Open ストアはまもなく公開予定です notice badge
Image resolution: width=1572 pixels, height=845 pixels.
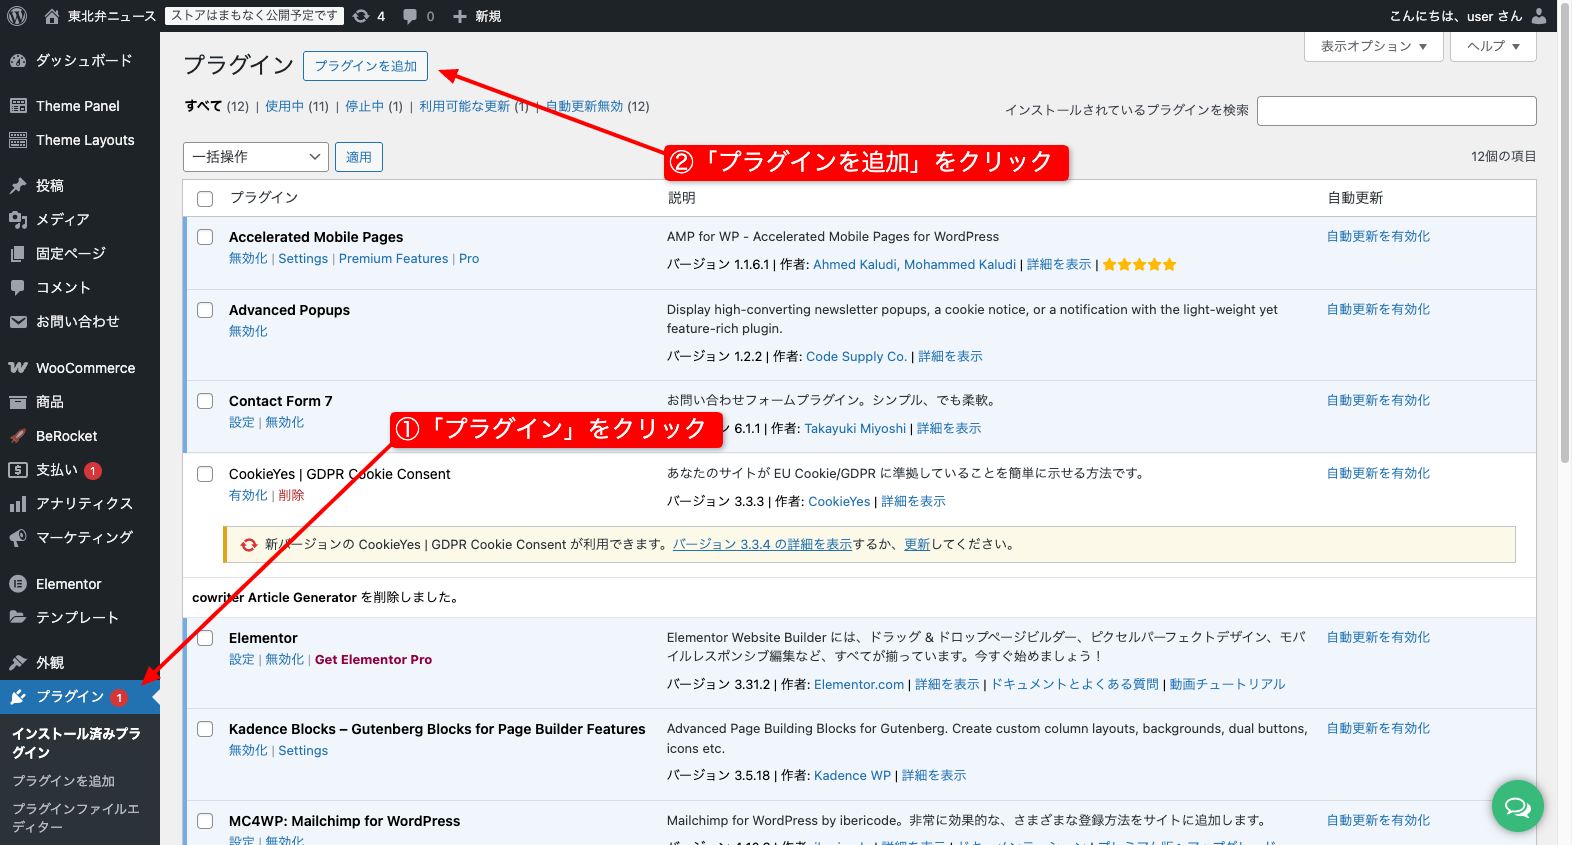(254, 16)
